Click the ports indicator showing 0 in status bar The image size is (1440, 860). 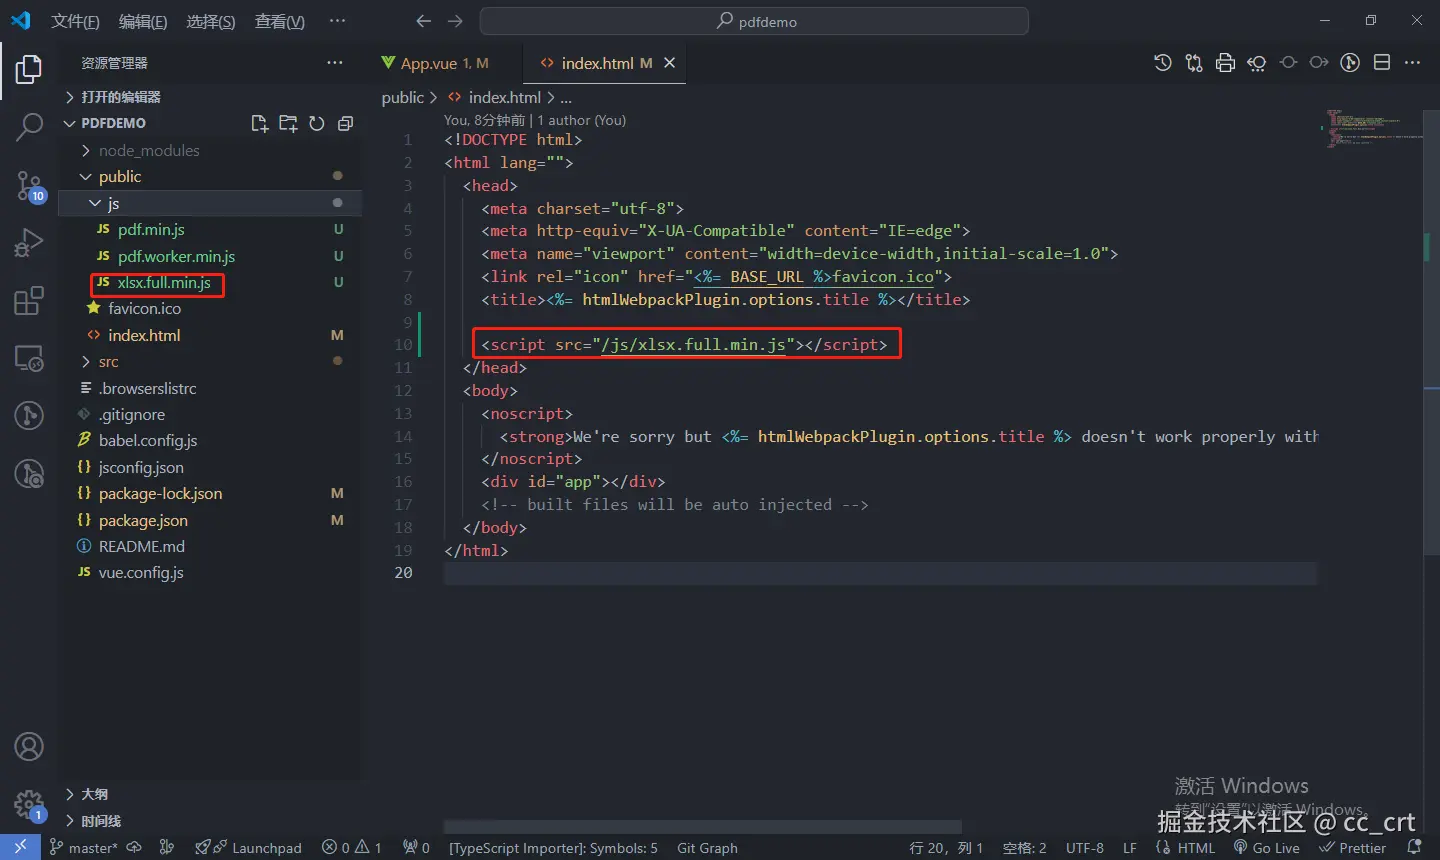tap(416, 847)
